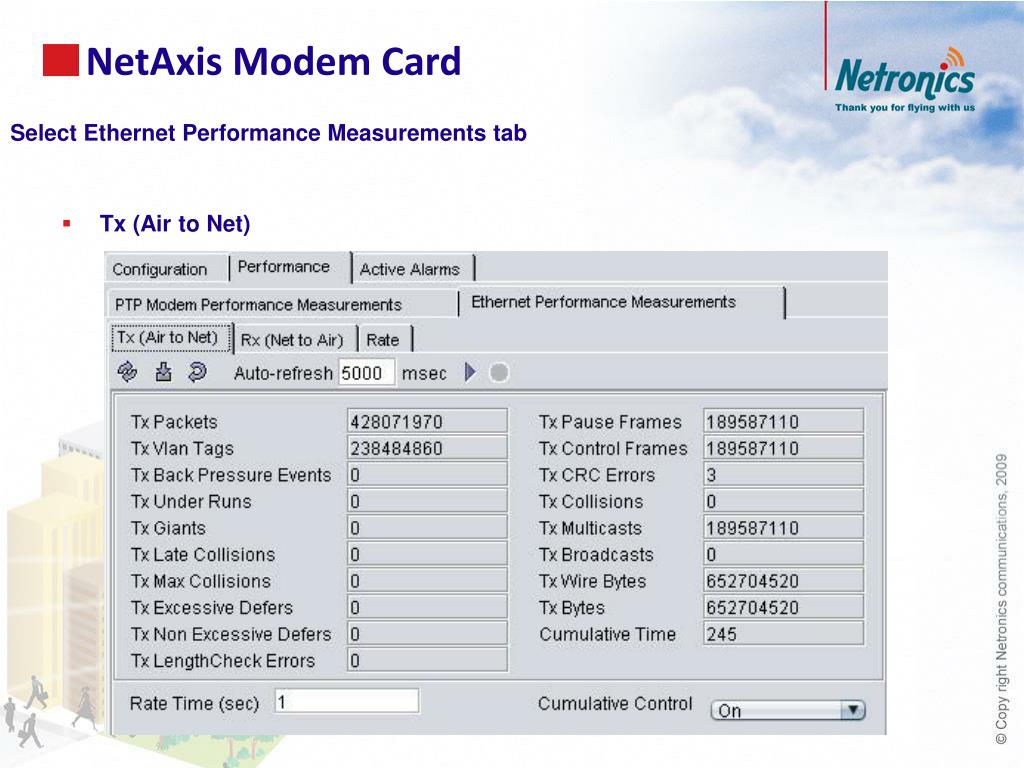The width and height of the screenshot is (1024, 768).
Task: Open the Cumulative Control dropdown
Action: pyautogui.click(x=788, y=710)
